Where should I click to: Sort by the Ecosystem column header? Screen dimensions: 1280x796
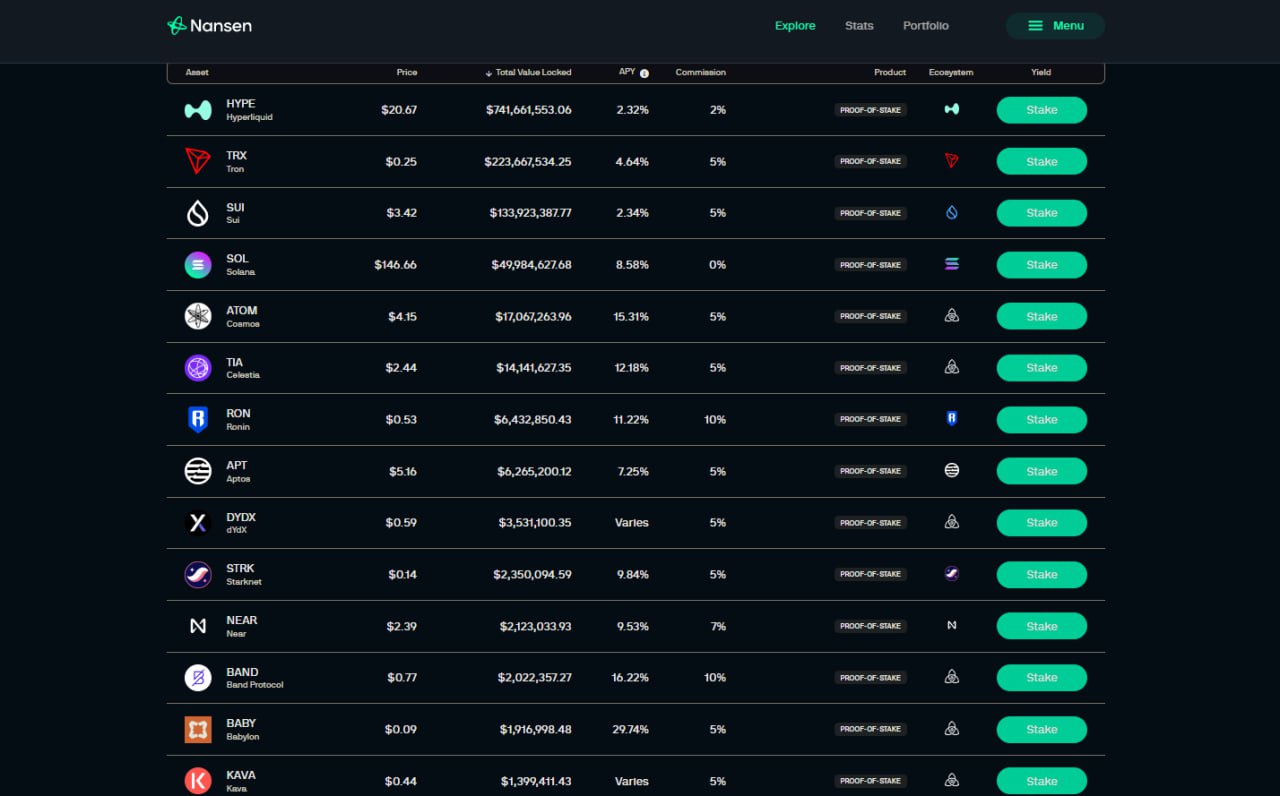pos(951,73)
